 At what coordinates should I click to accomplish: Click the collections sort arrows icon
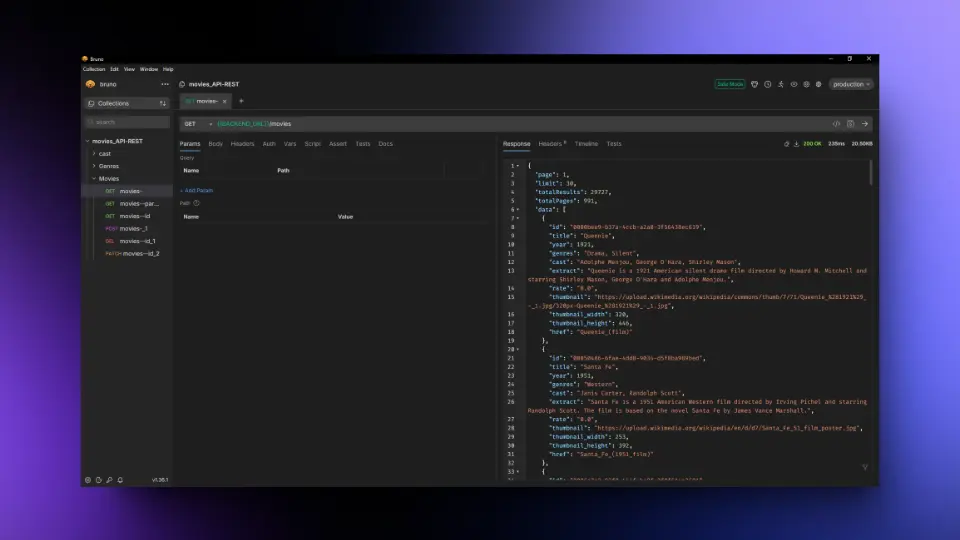163,103
